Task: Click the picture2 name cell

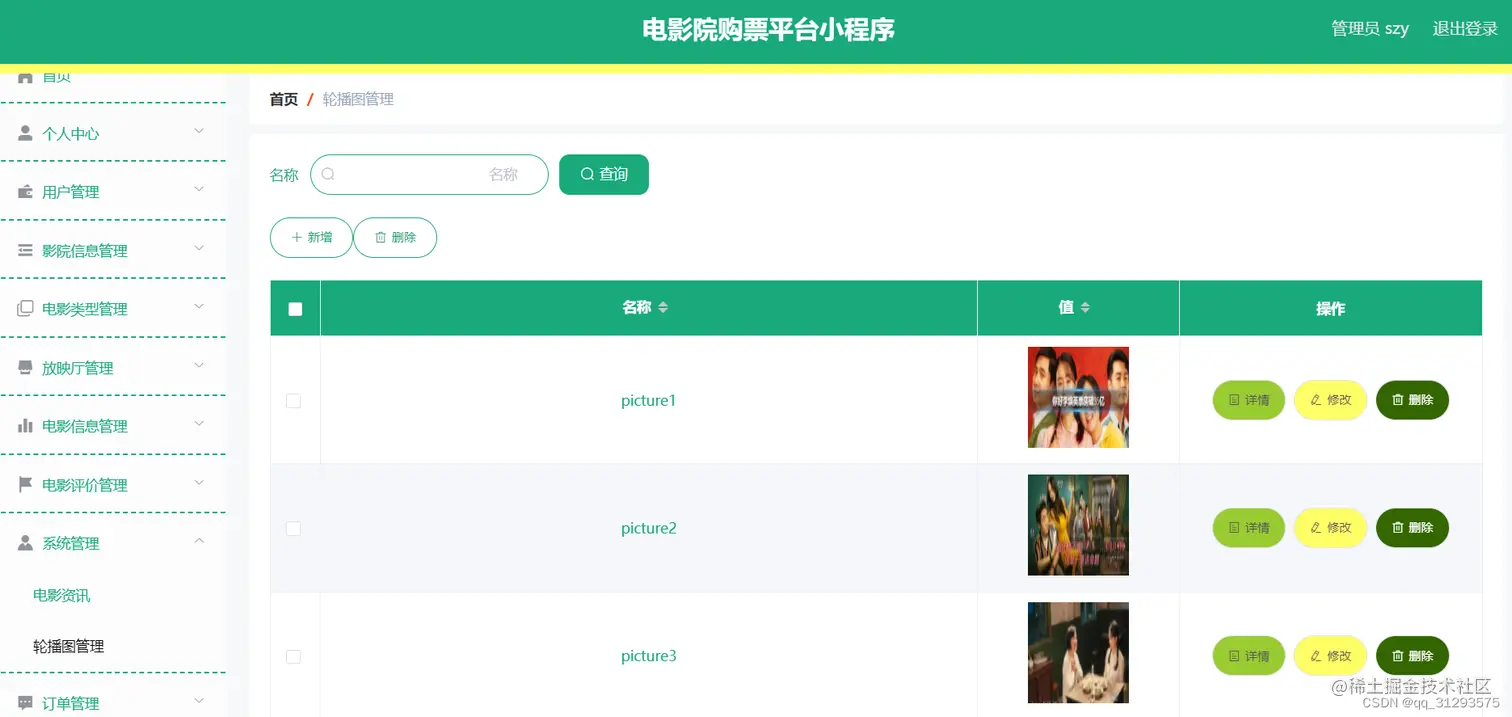Action: click(649, 528)
